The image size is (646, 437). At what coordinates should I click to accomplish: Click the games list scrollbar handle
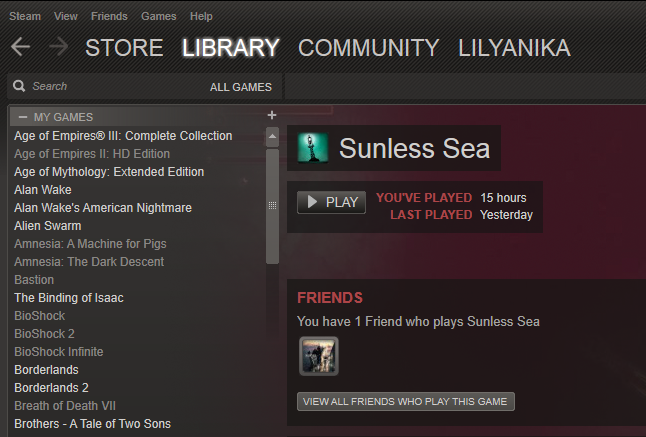(x=272, y=206)
